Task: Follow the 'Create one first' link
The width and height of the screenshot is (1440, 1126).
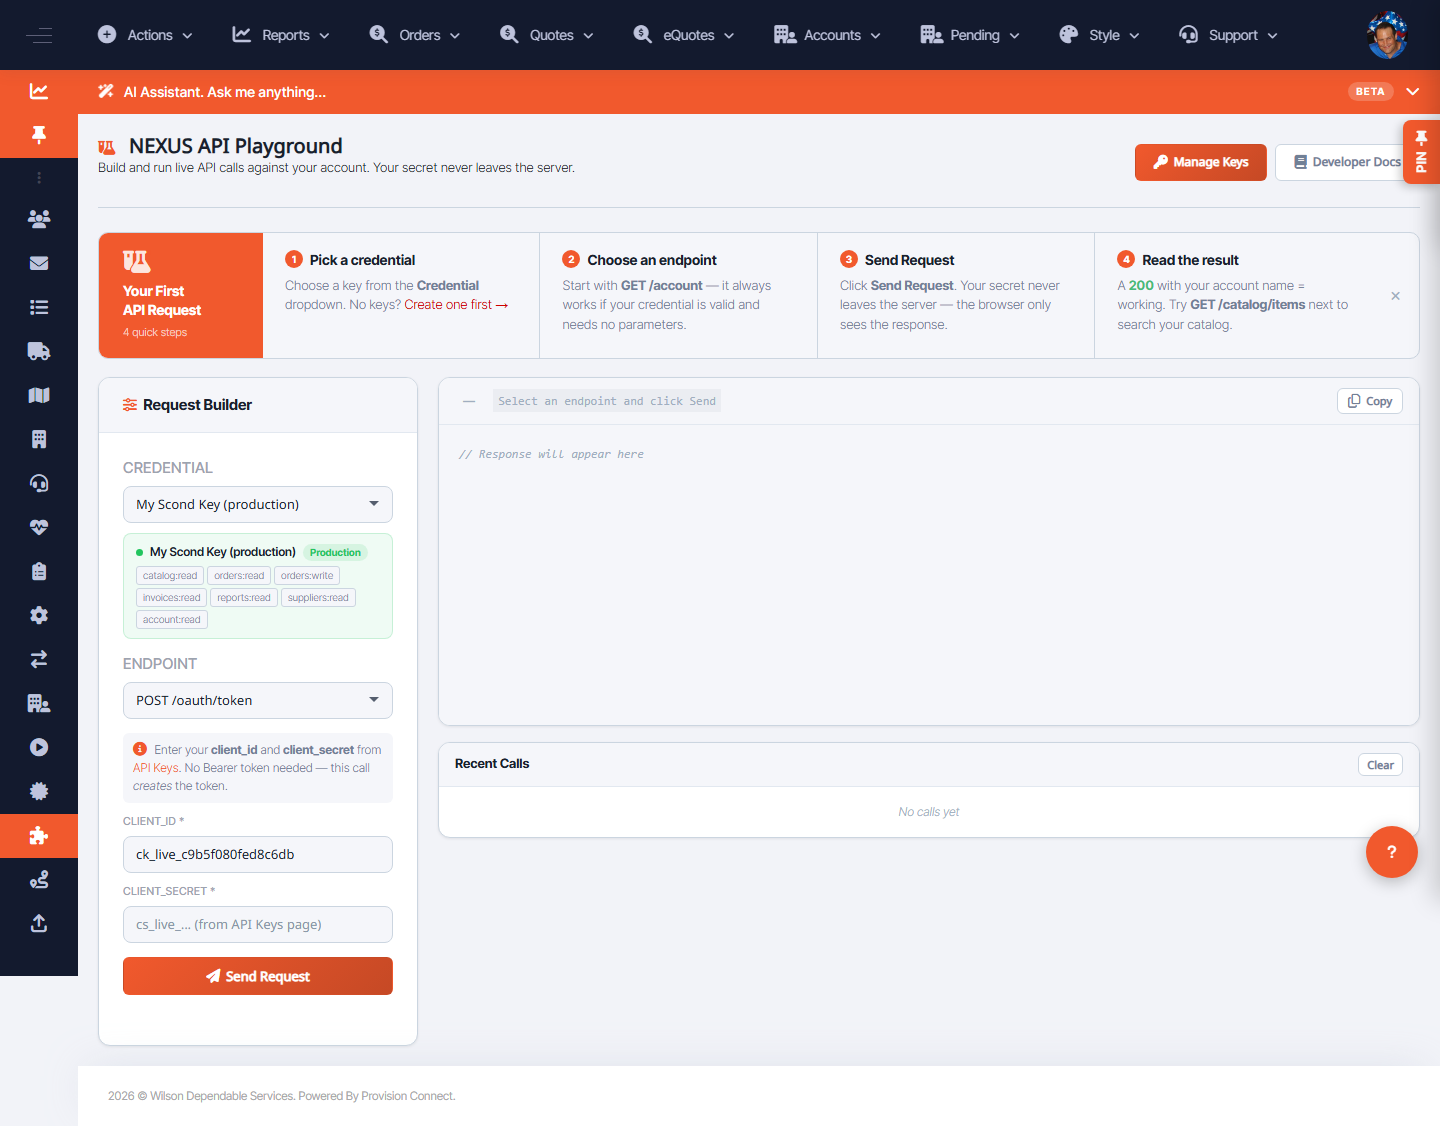Action: pyautogui.click(x=456, y=305)
